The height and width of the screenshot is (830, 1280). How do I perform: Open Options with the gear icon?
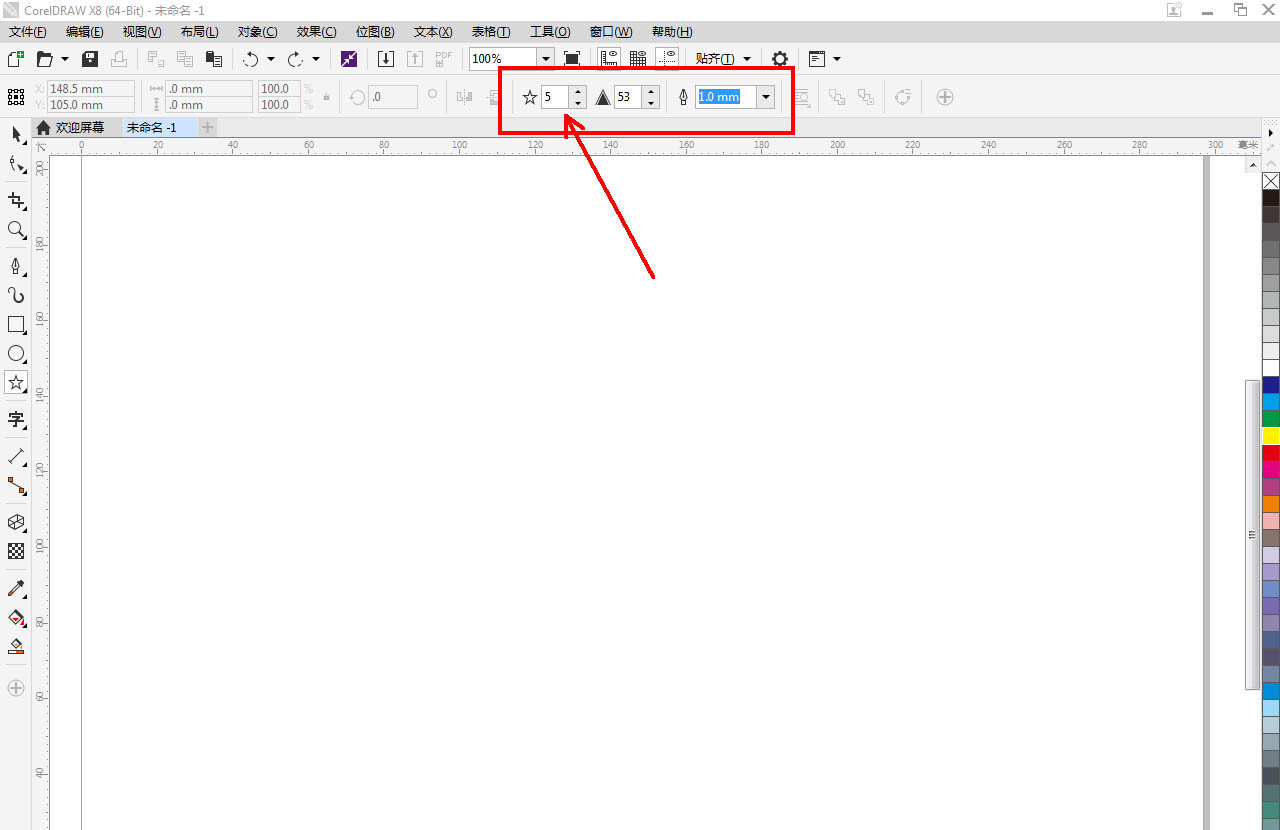click(780, 59)
